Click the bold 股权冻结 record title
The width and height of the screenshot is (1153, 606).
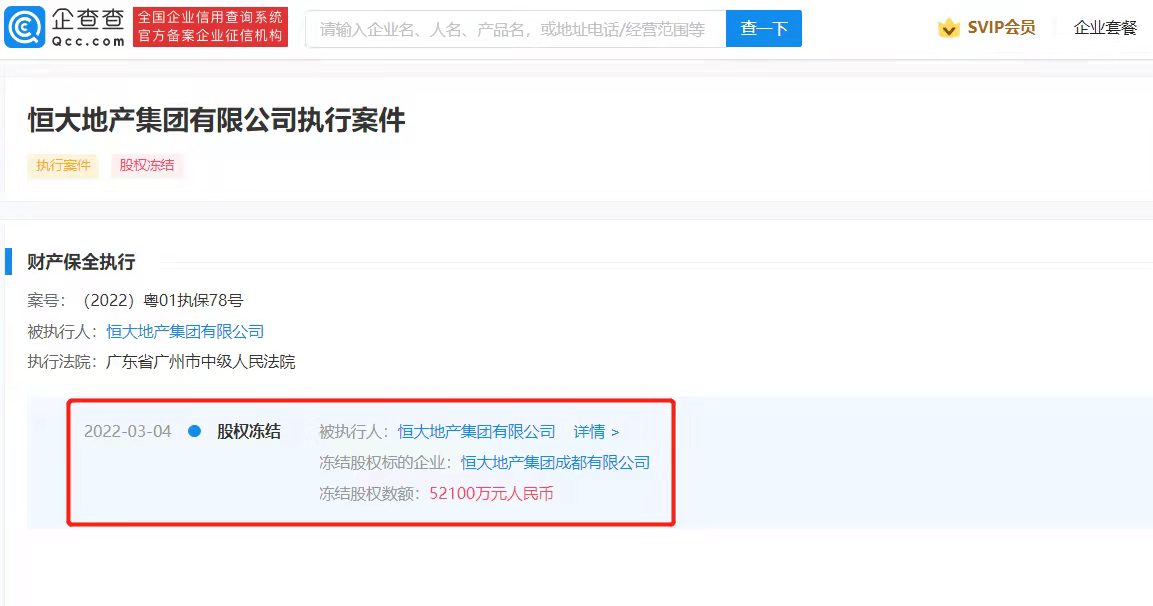pos(249,432)
